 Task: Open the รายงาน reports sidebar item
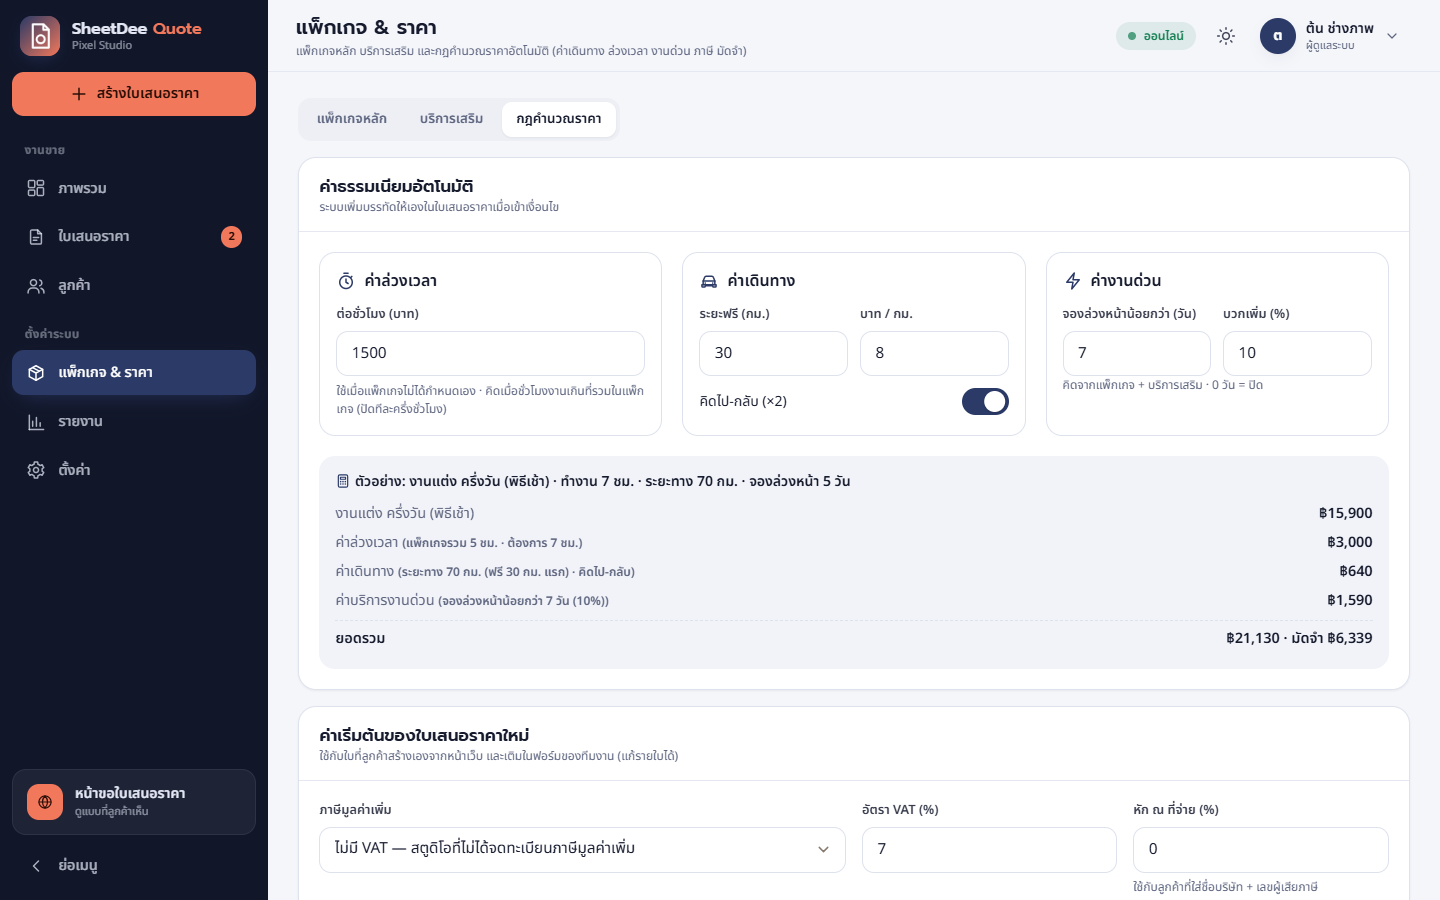pos(134,422)
